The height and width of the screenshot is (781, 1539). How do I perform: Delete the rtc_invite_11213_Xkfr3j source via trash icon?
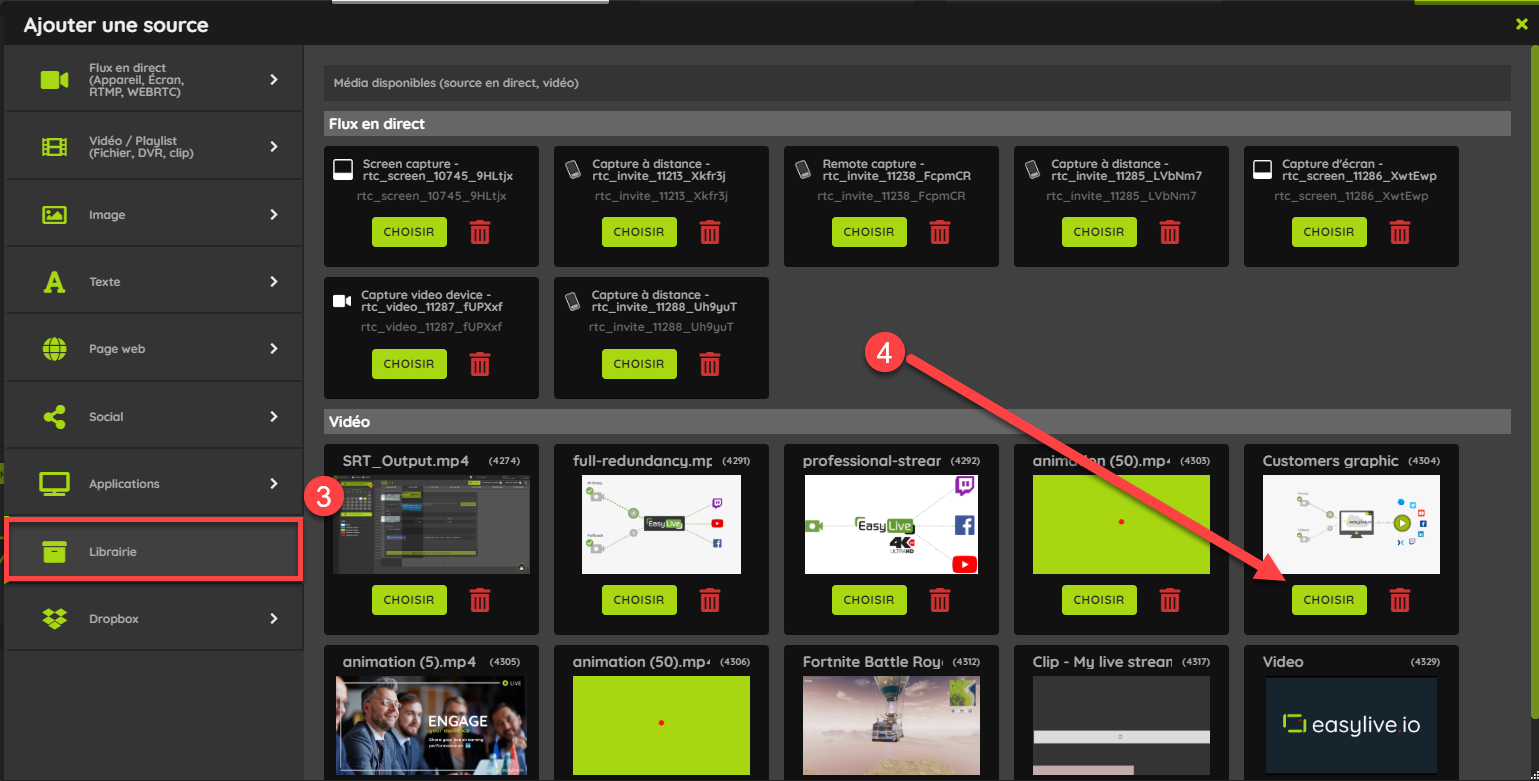(710, 232)
